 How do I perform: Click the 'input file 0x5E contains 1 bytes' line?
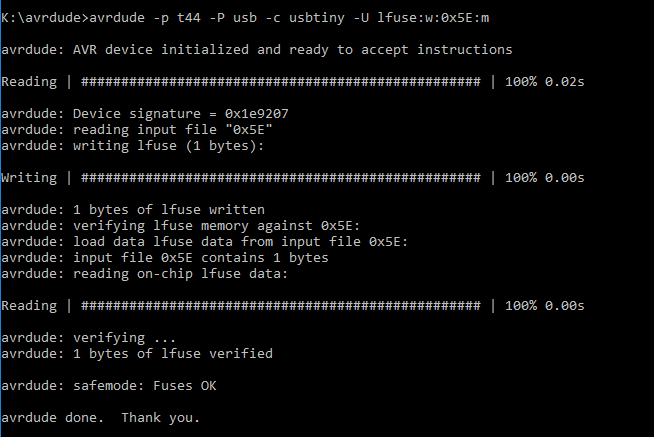coord(165,258)
